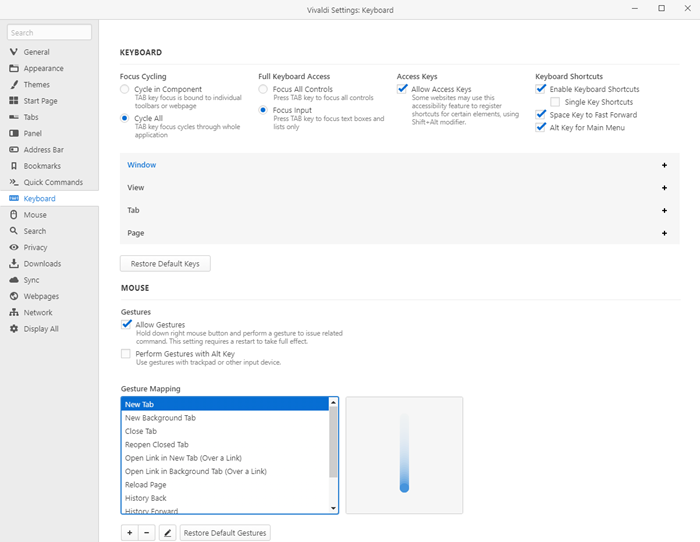The height and width of the screenshot is (542, 700).
Task: Select Close Tab gesture
Action: pyautogui.click(x=225, y=431)
